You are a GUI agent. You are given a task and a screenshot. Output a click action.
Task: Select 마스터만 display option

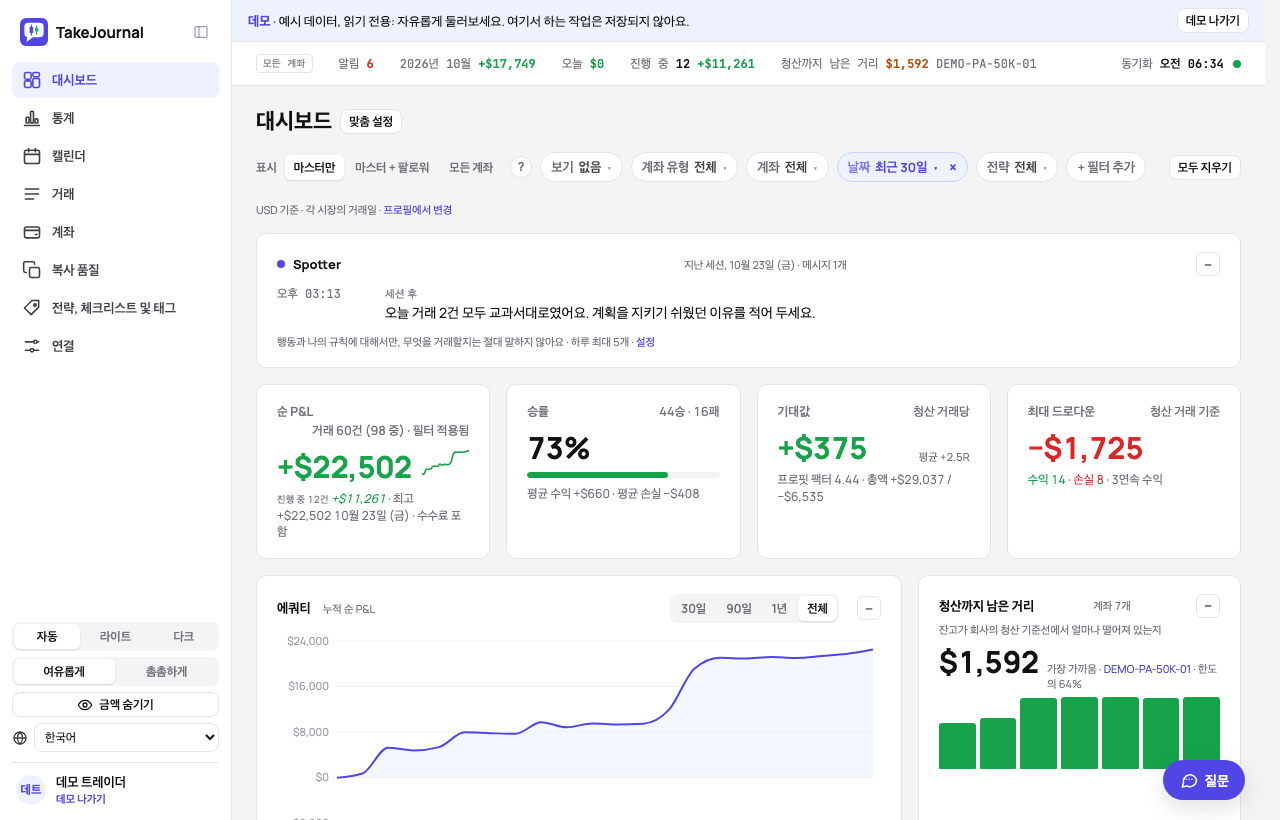point(314,167)
